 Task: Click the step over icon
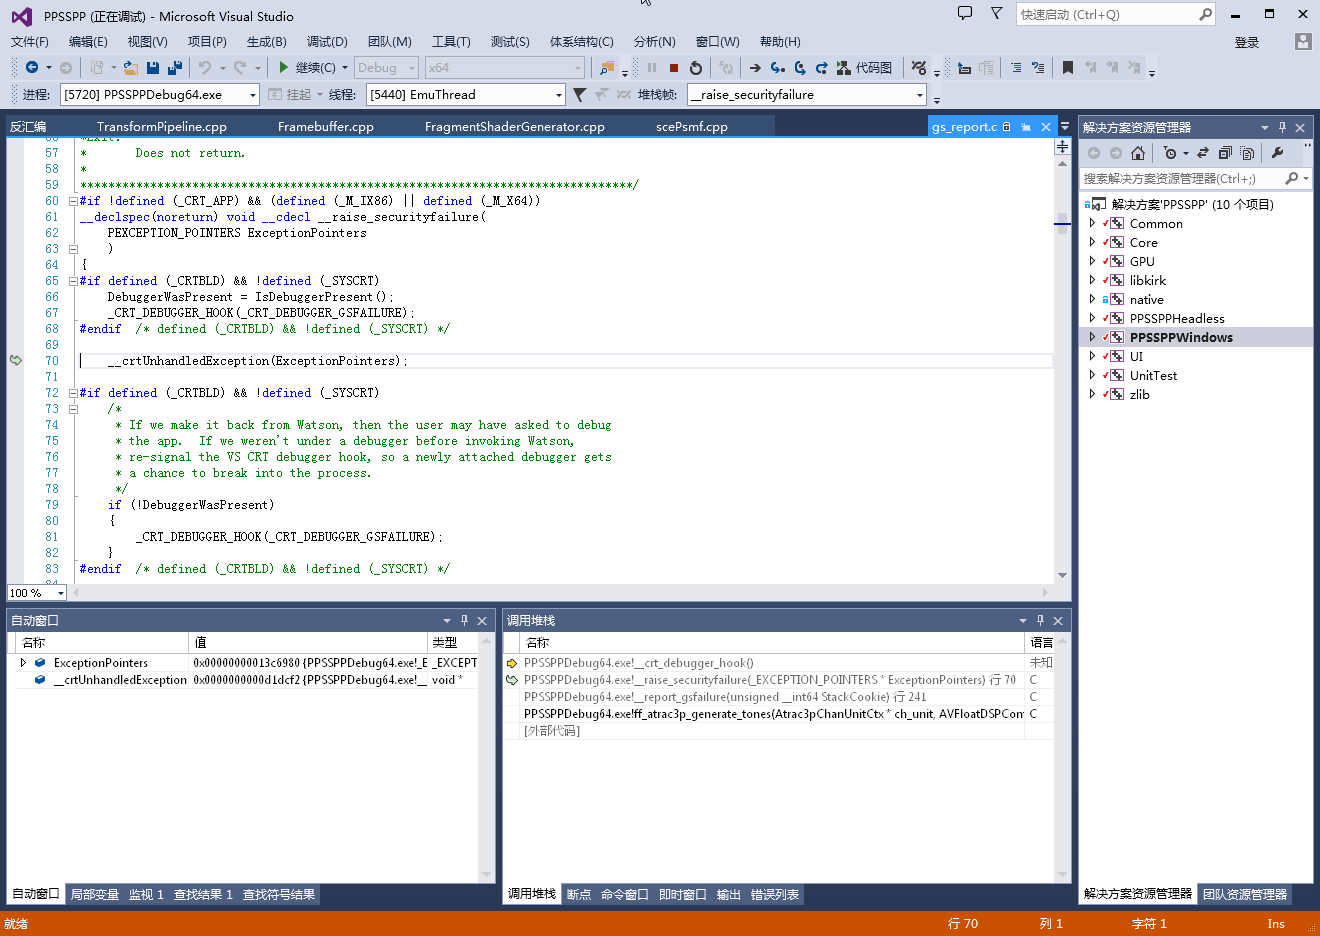click(800, 68)
